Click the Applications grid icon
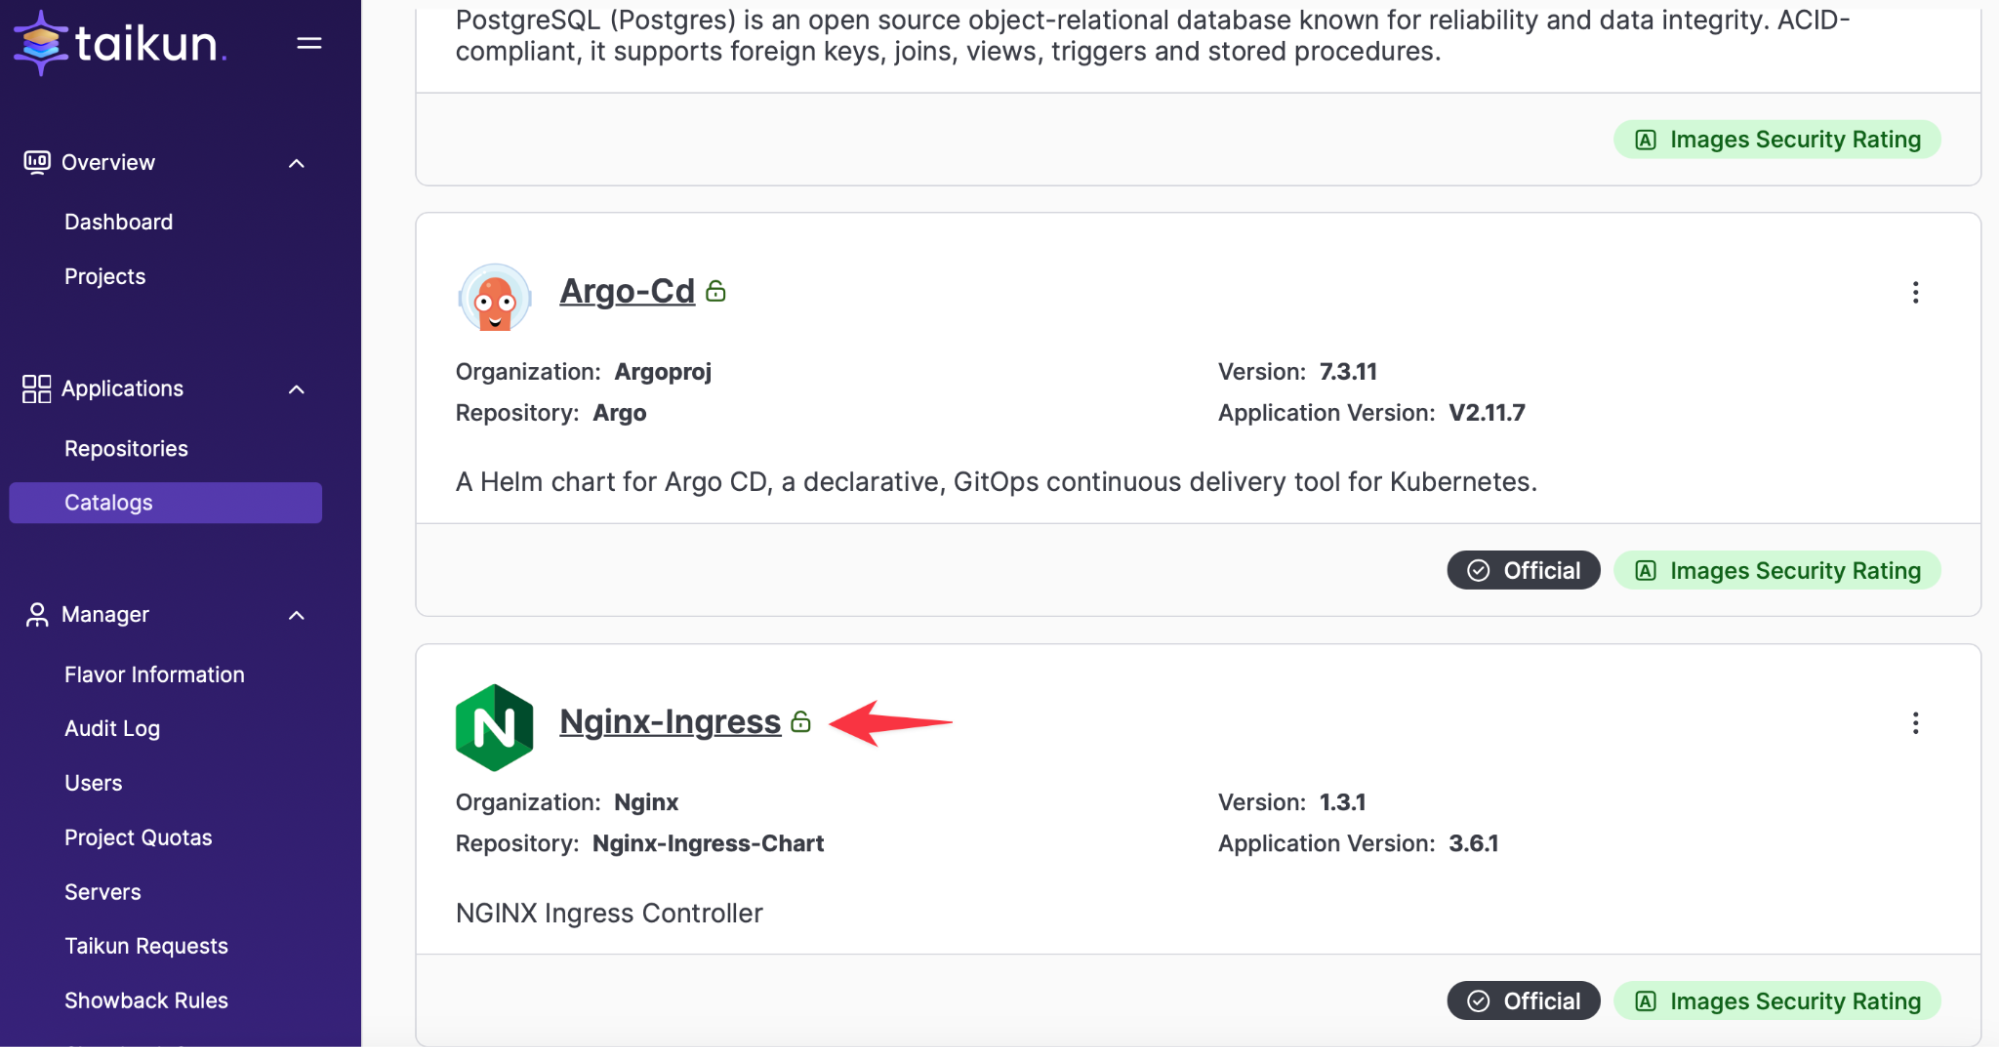 pyautogui.click(x=37, y=389)
